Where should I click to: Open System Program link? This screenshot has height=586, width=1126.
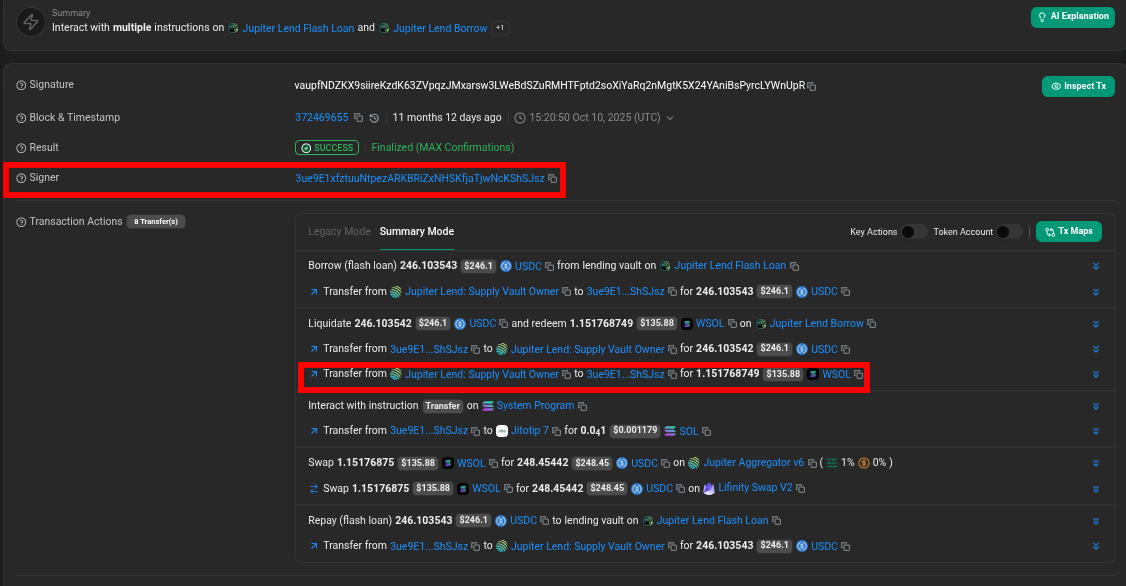point(535,406)
